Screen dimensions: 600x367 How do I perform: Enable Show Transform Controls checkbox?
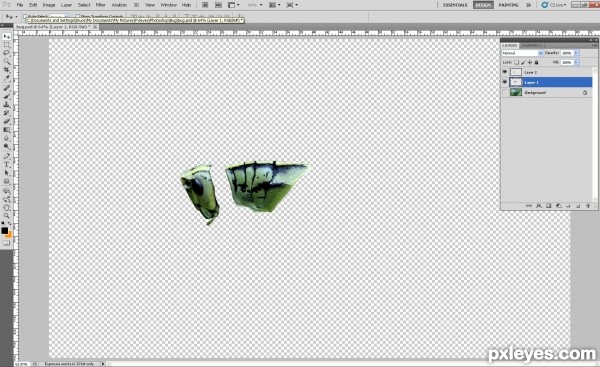[x=78, y=17]
